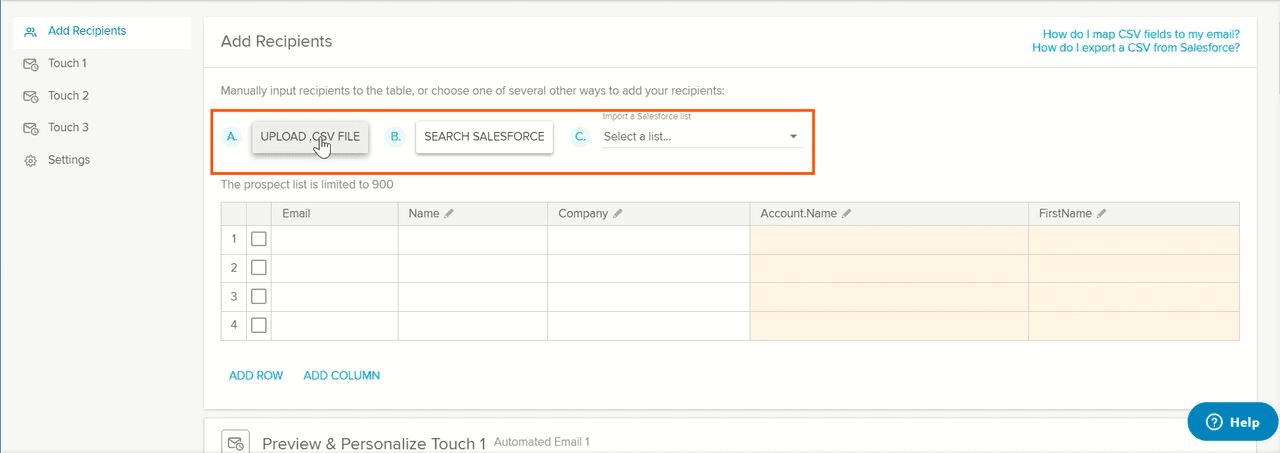Viewport: 1280px width, 453px height.
Task: Click the dropdown arrow of Select a list
Action: pyautogui.click(x=793, y=137)
